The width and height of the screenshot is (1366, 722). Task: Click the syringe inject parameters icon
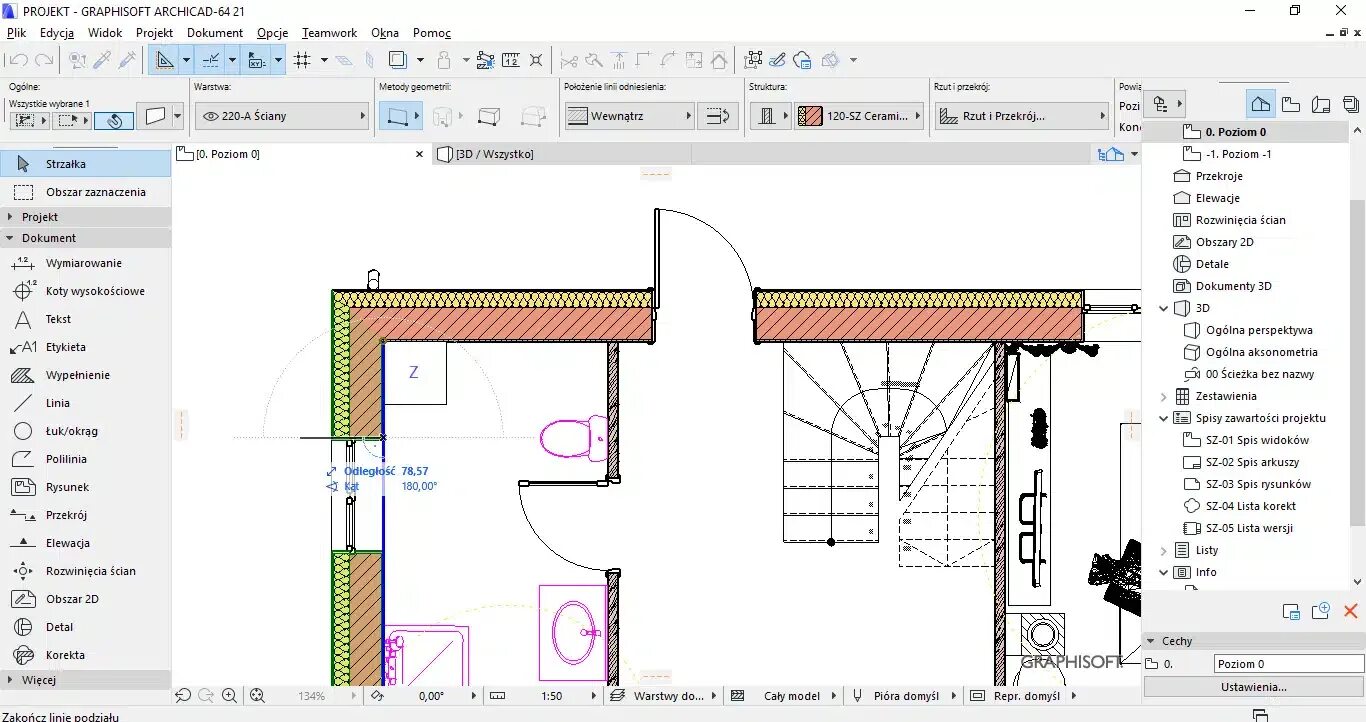pos(128,60)
